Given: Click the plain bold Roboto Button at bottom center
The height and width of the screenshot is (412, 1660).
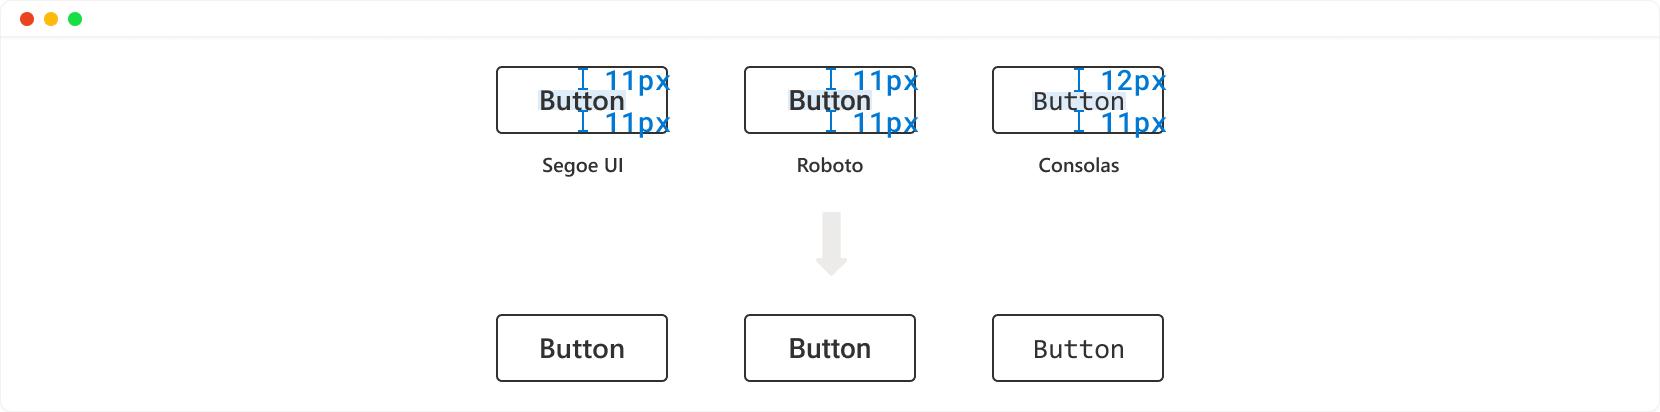Looking at the screenshot, I should point(830,348).
